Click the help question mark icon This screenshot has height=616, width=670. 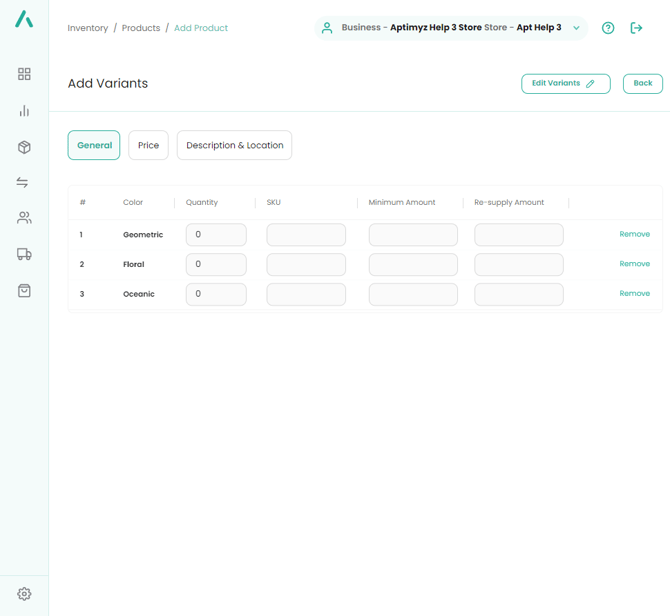tap(608, 28)
